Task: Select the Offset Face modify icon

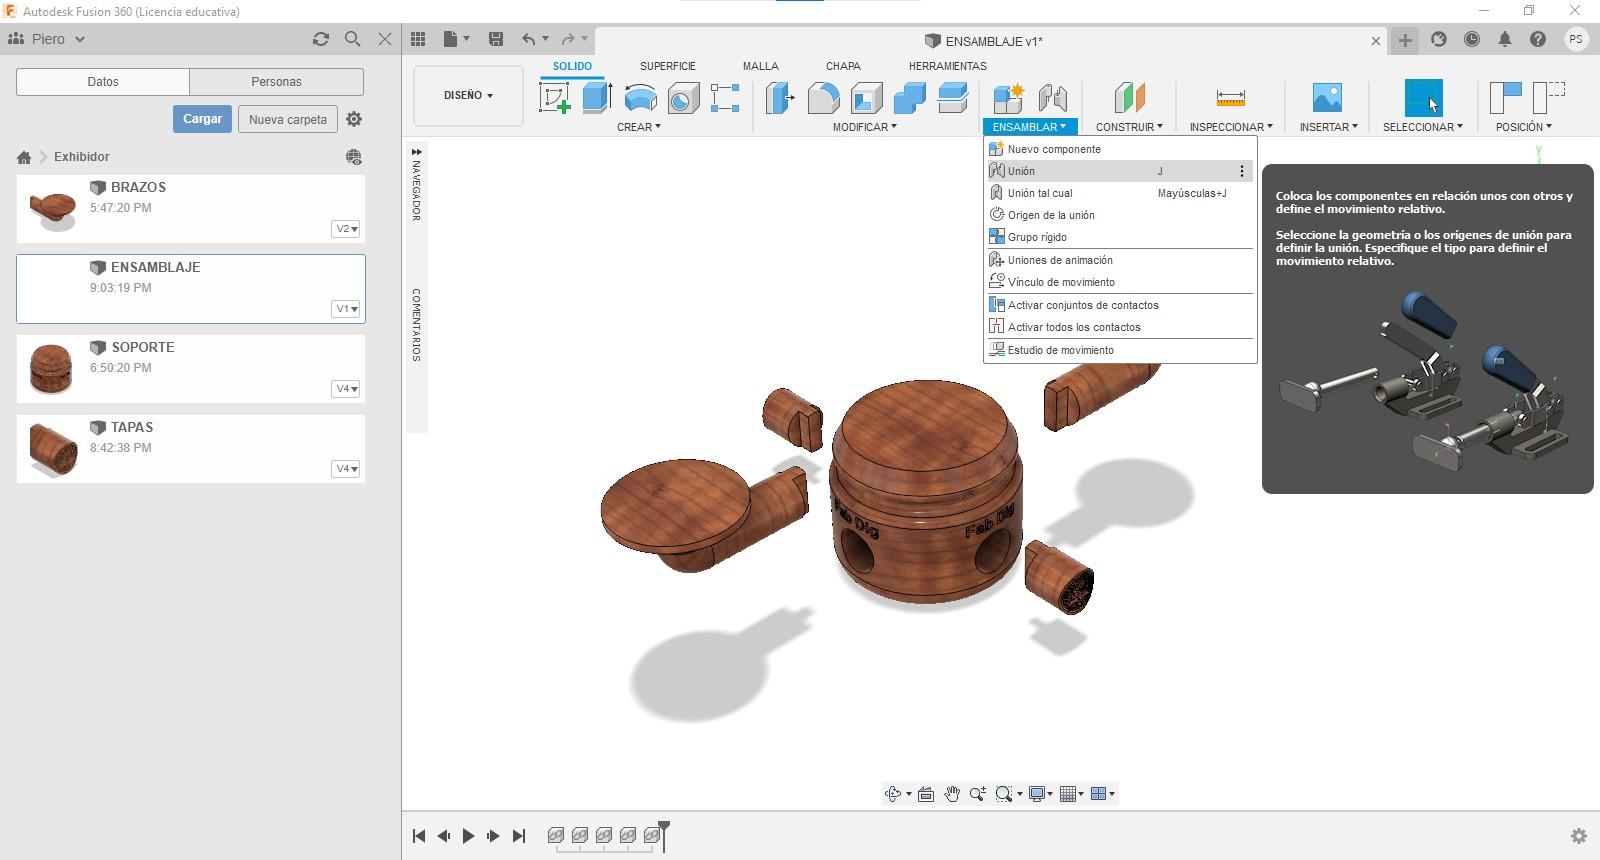Action: coord(953,98)
